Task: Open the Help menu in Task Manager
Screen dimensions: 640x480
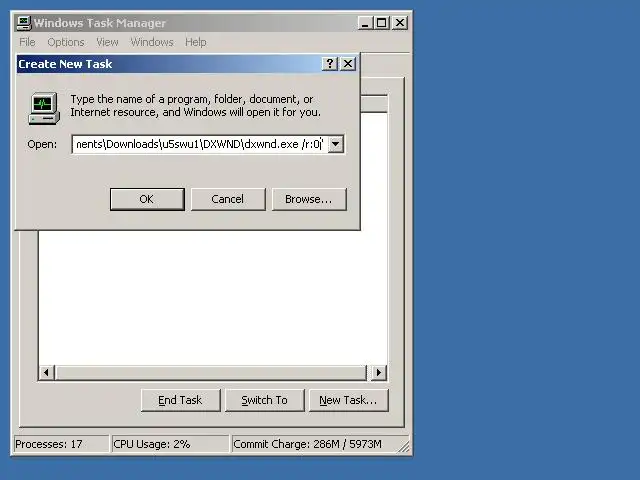Action: [196, 42]
